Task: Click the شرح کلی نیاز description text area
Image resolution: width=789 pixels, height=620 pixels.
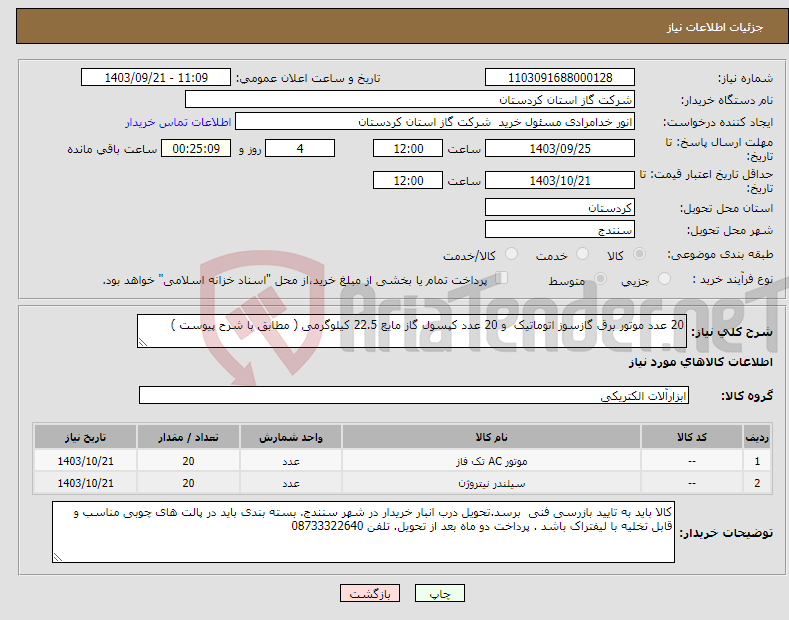Action: point(412,331)
